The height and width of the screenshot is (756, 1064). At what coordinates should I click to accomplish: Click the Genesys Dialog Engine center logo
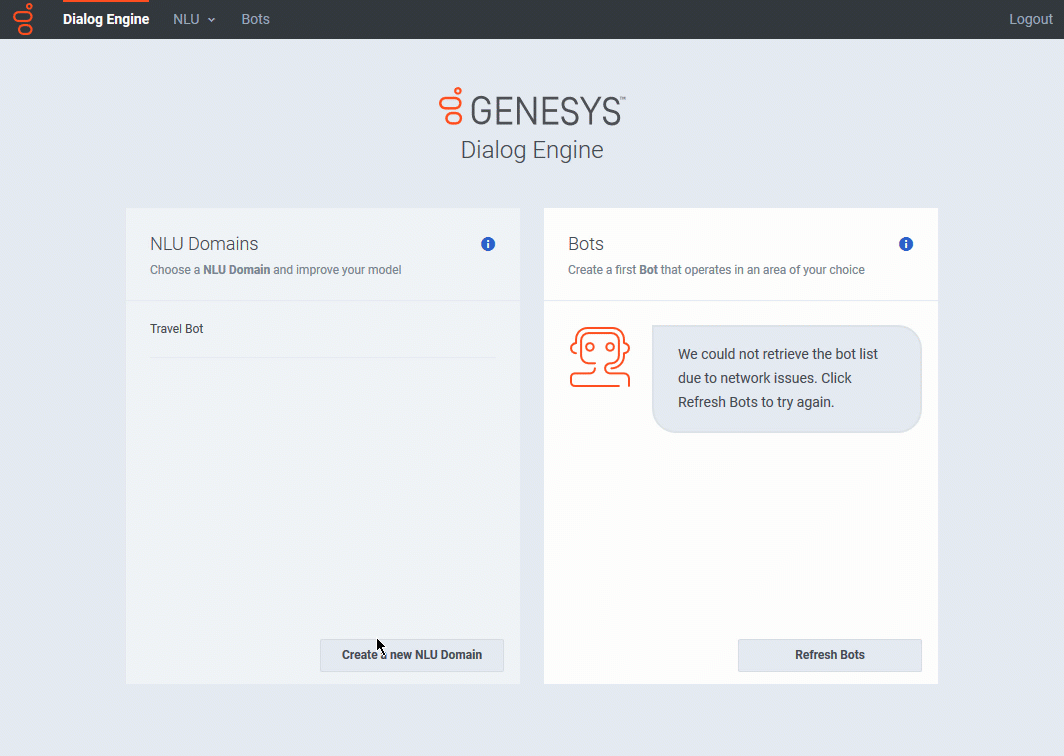532,125
